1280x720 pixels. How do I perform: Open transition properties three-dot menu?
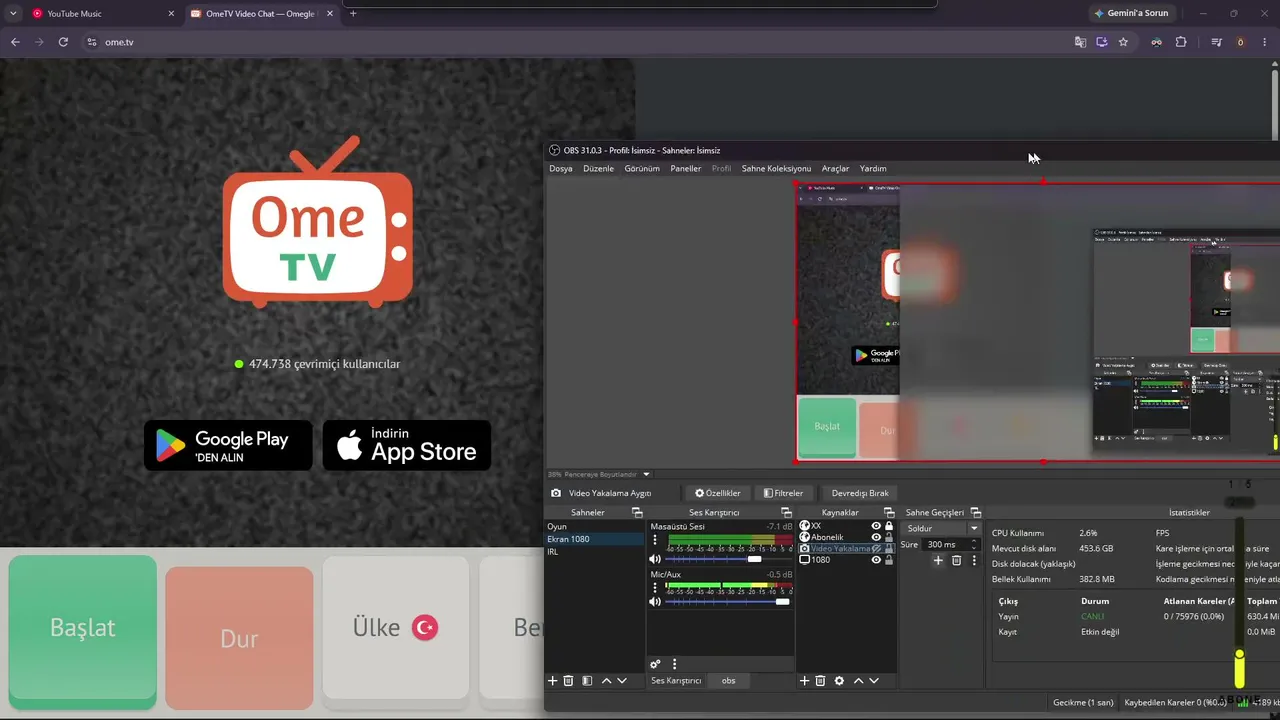[974, 561]
